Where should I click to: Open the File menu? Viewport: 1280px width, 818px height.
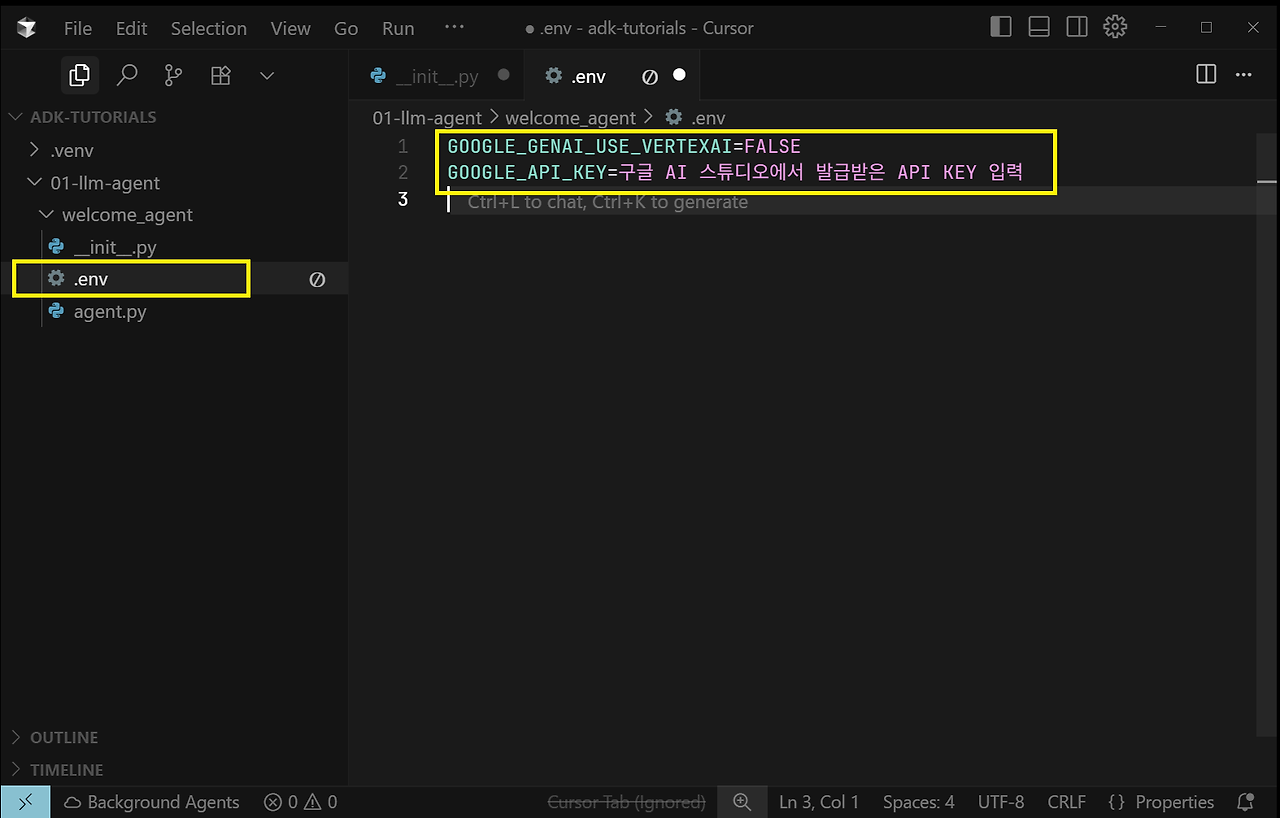click(x=78, y=28)
